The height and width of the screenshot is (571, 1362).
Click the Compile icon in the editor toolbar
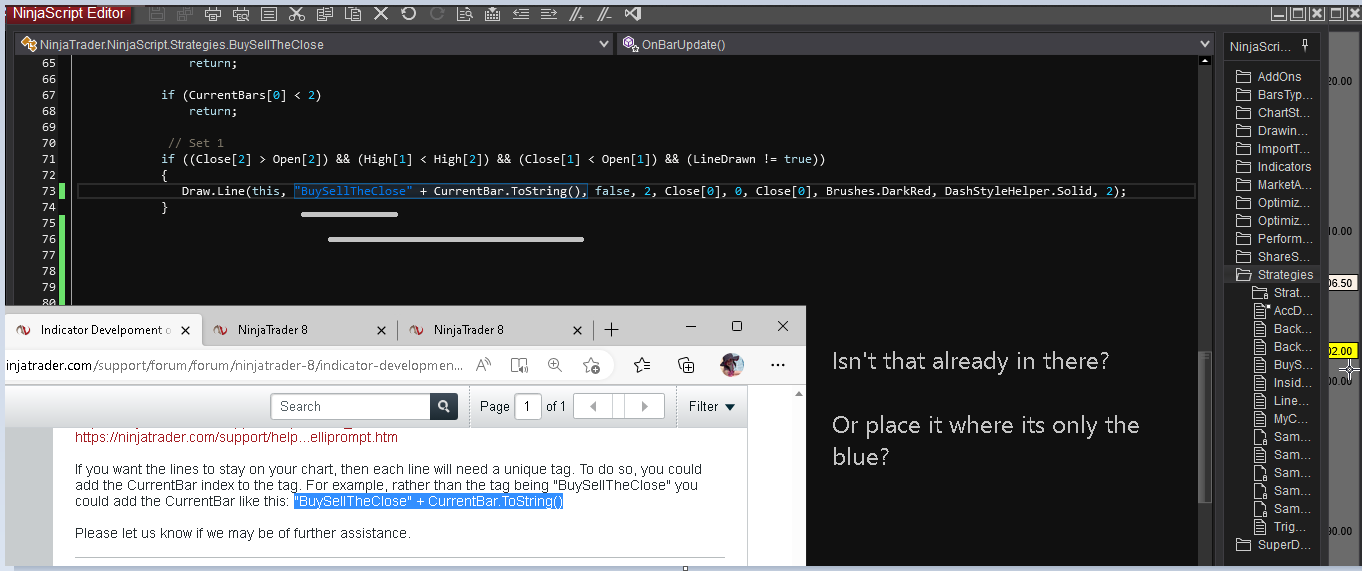[493, 14]
